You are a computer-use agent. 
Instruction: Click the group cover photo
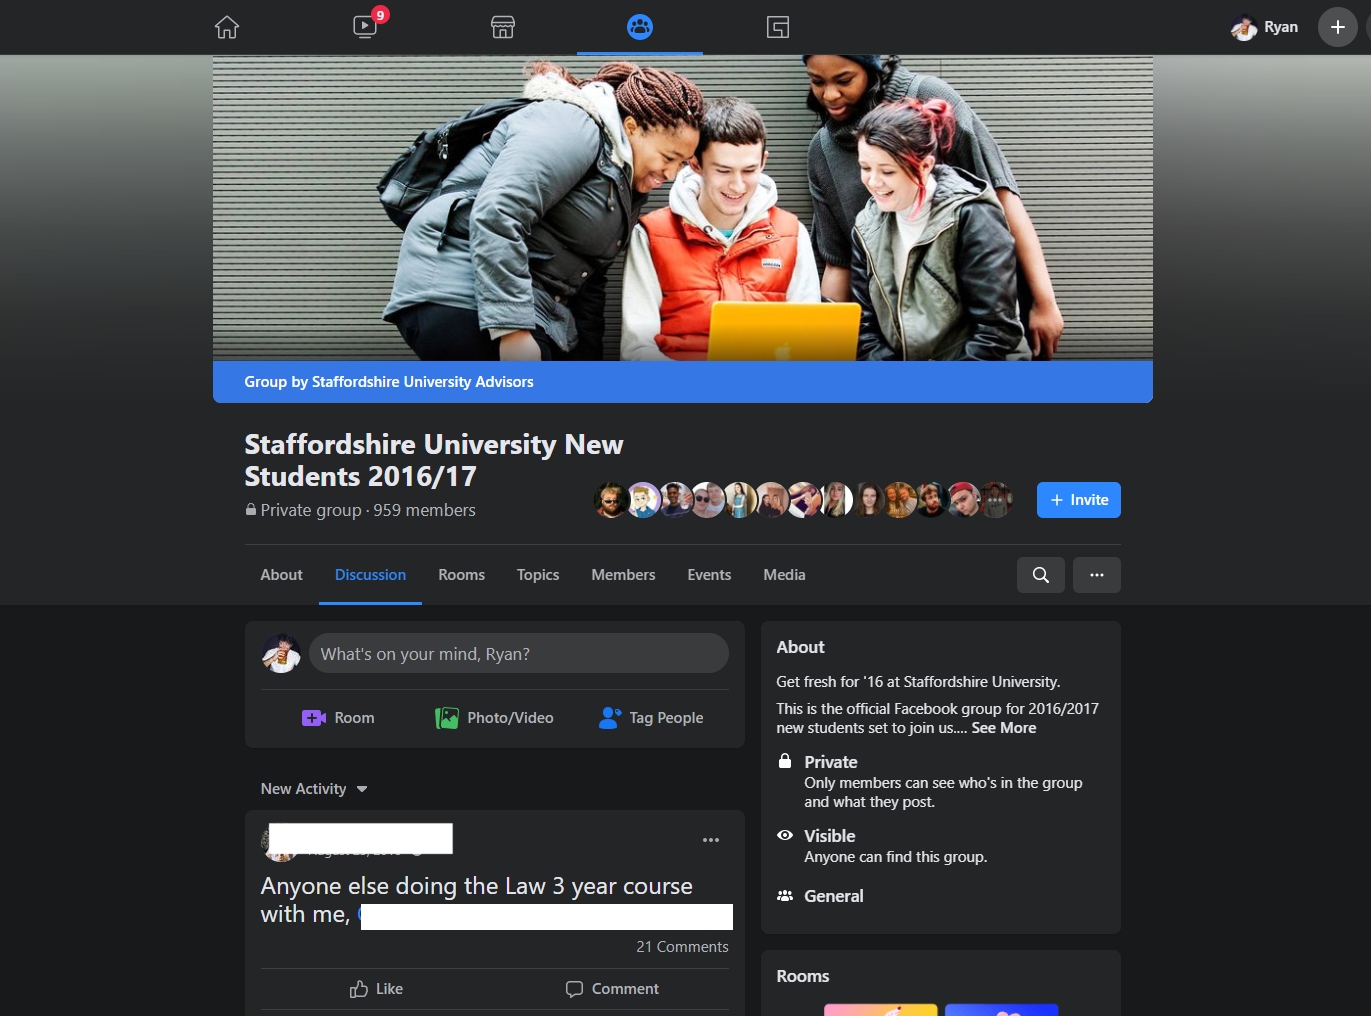683,208
